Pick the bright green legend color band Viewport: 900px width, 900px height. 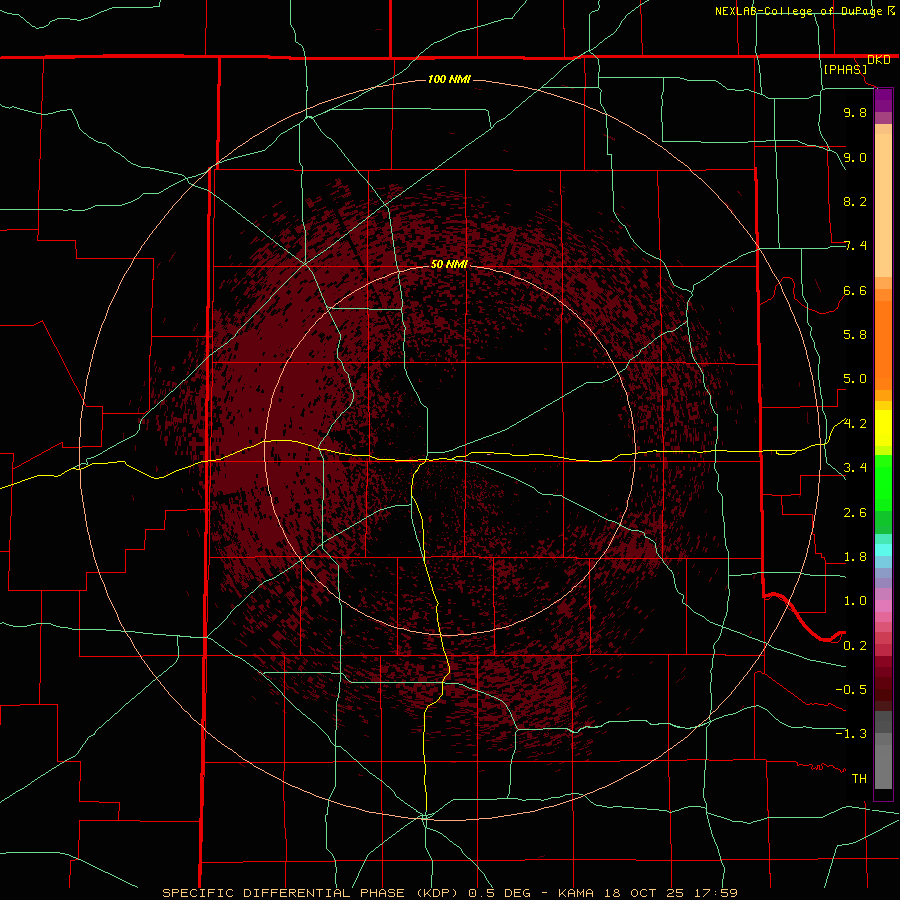[x=883, y=483]
